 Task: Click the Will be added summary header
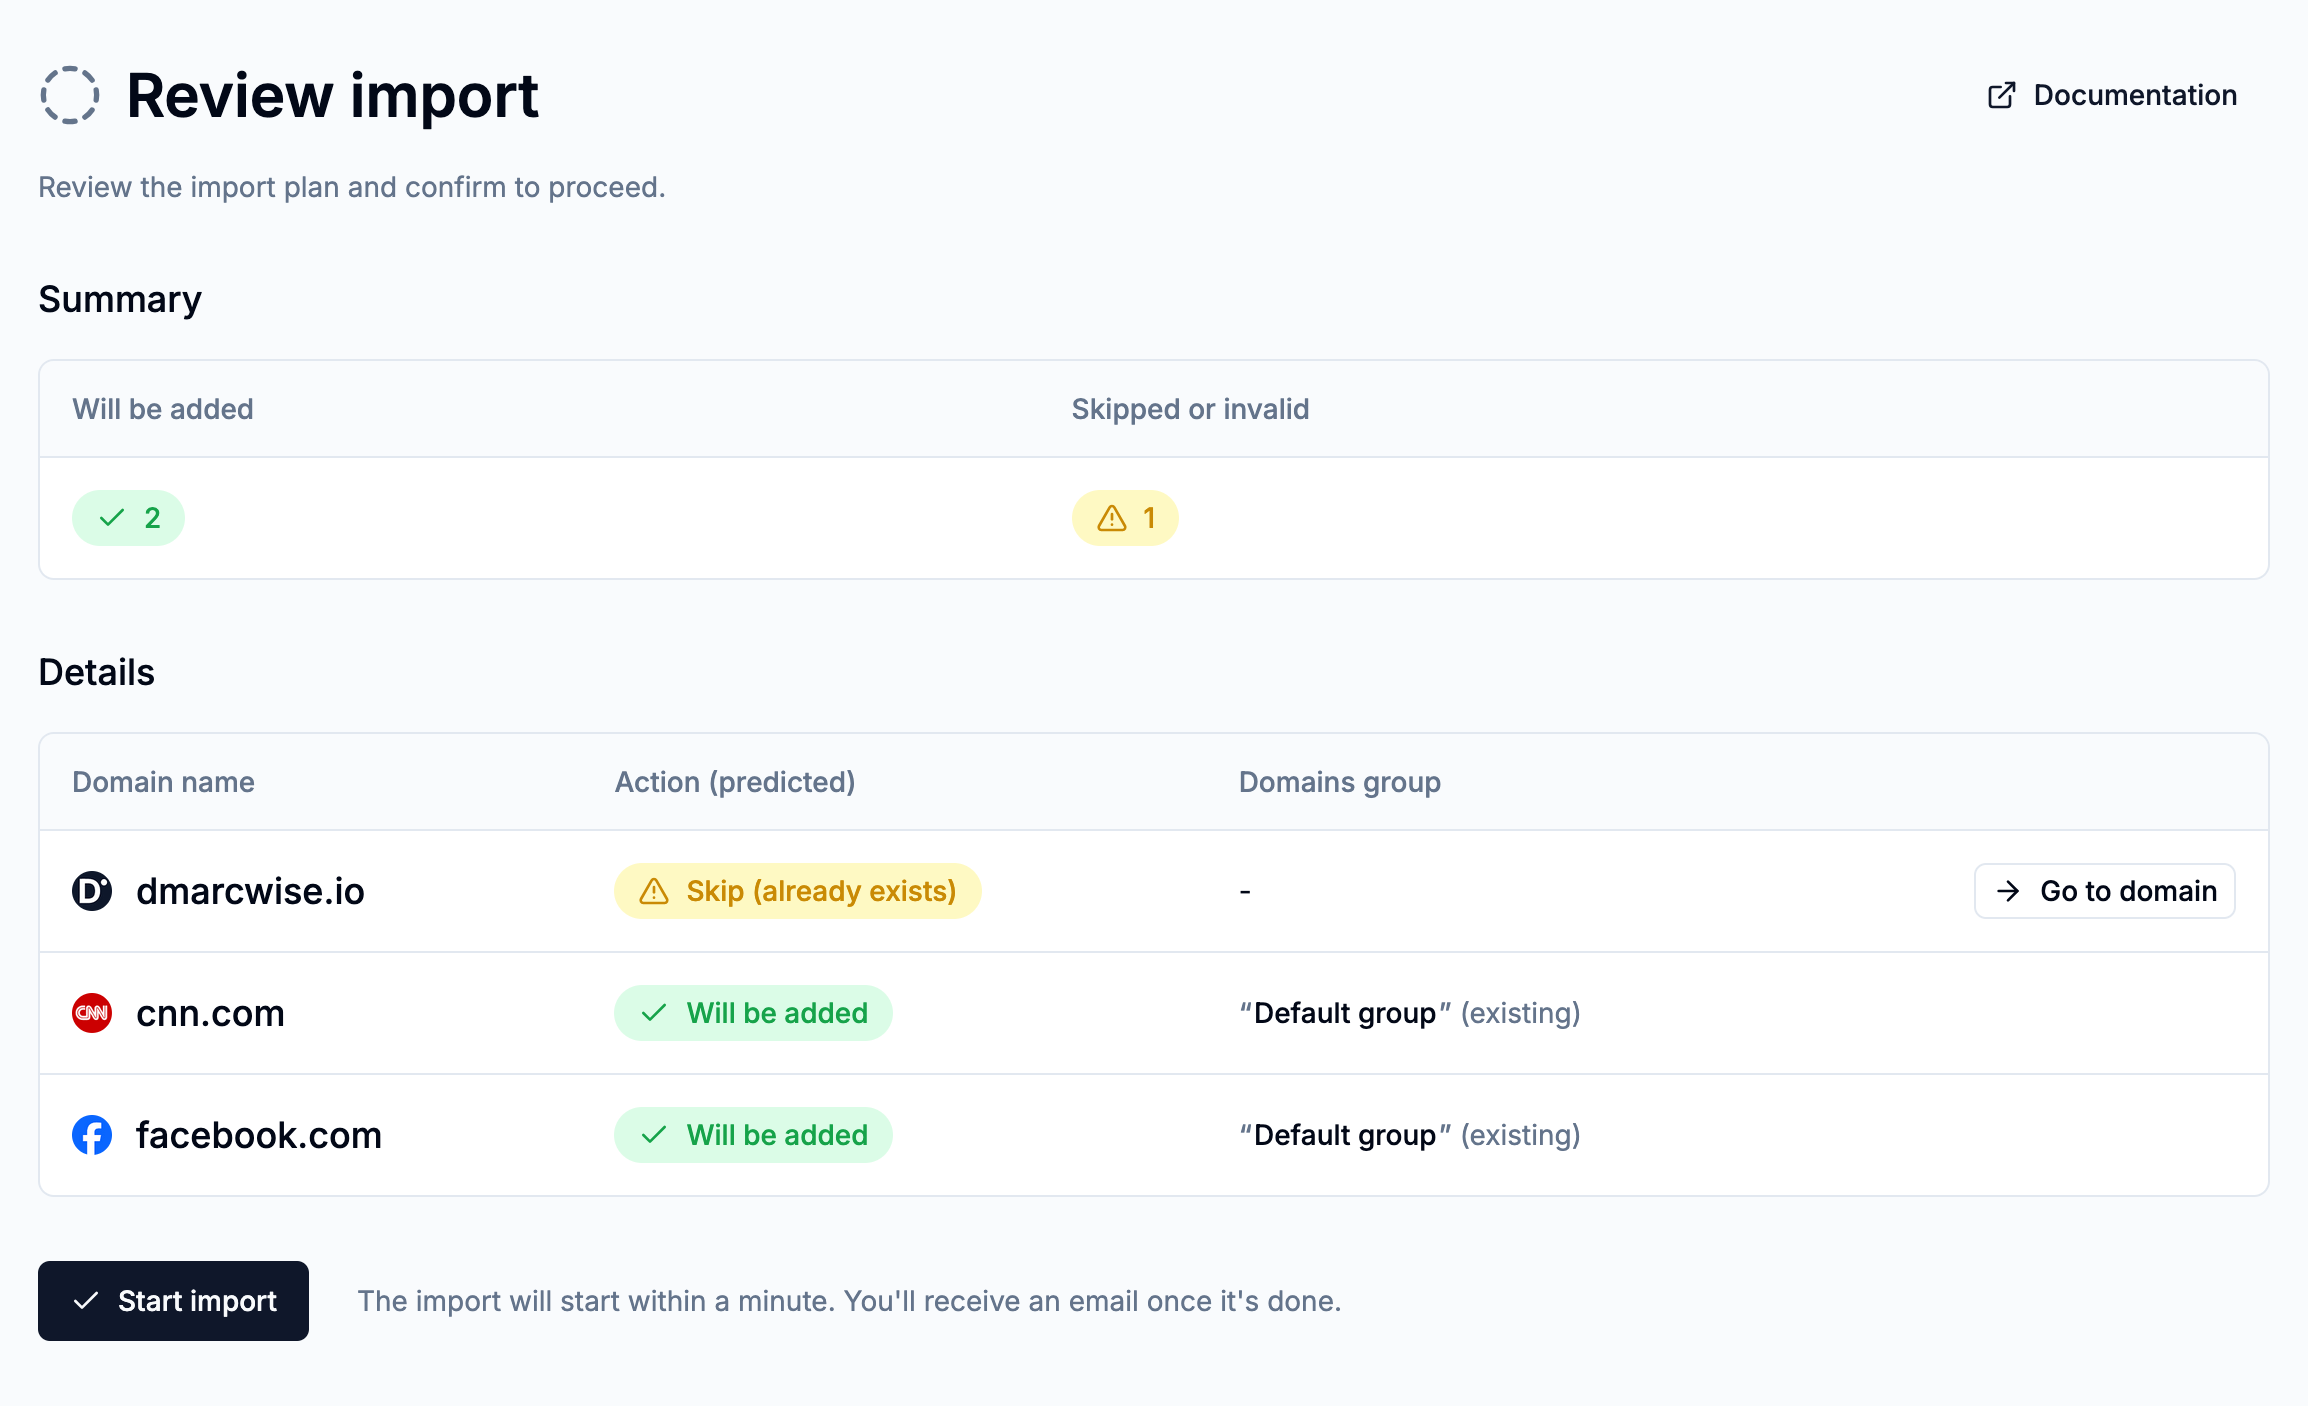tap(162, 409)
